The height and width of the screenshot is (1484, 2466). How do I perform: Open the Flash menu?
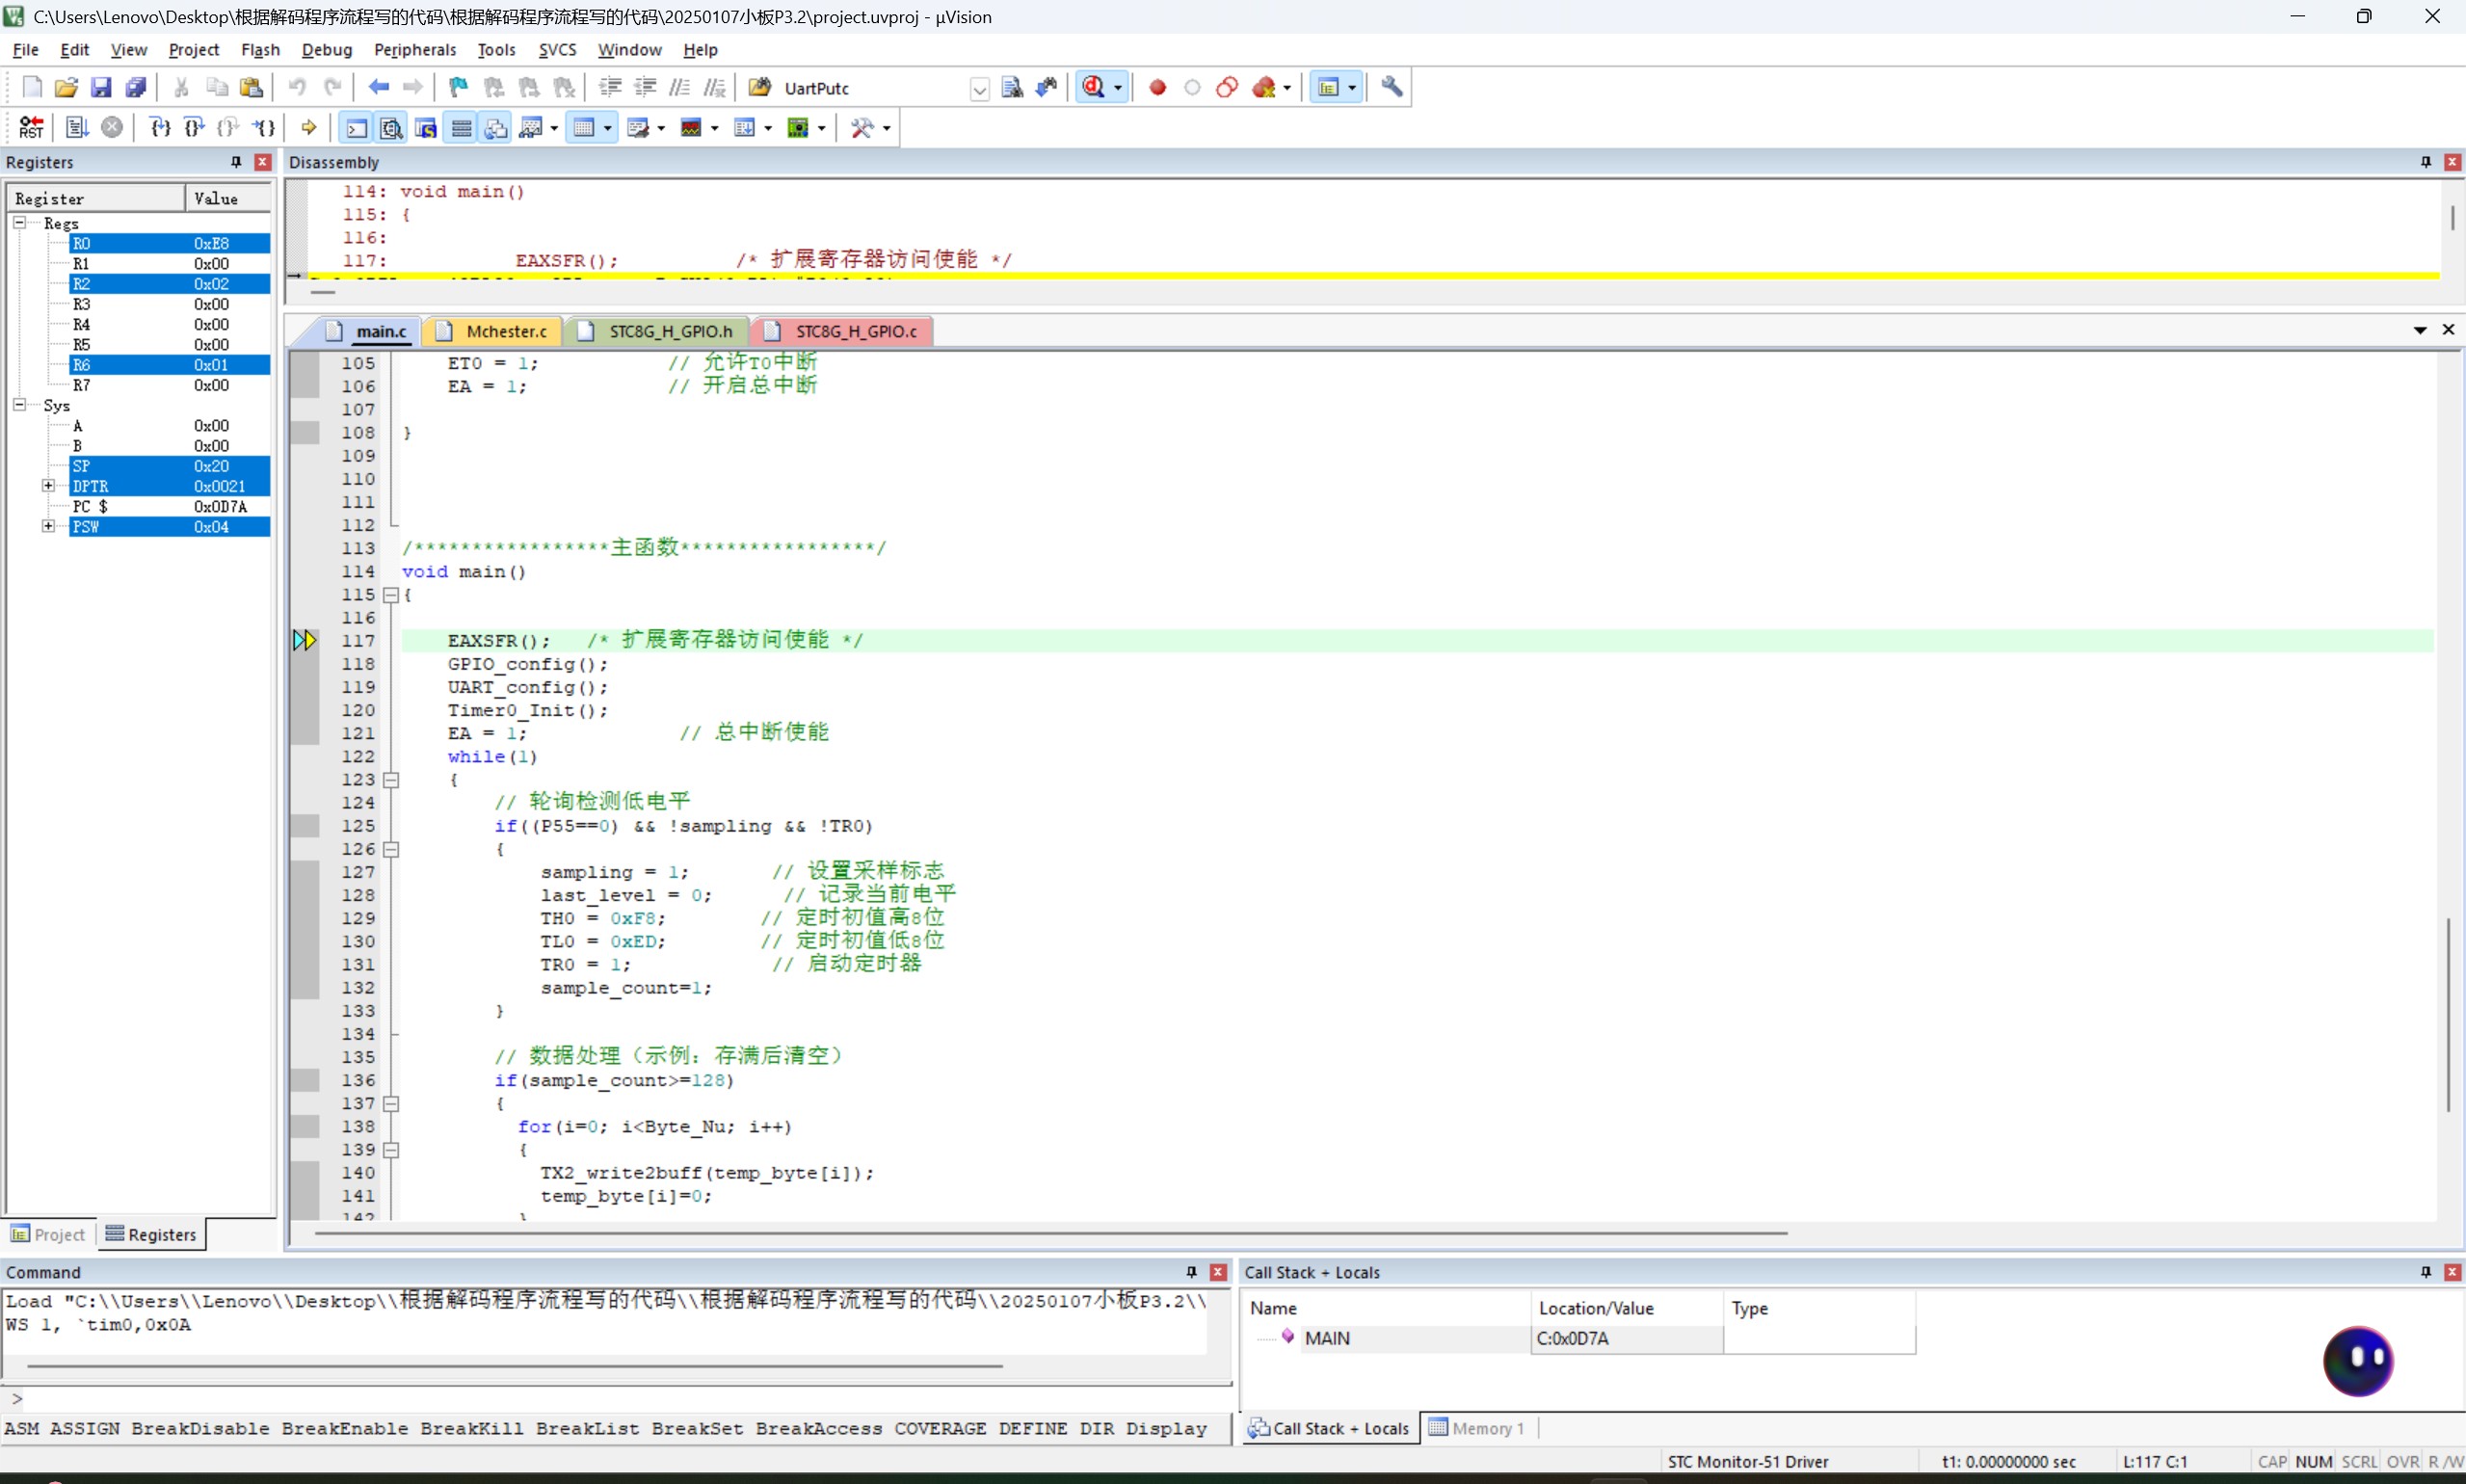tap(260, 50)
